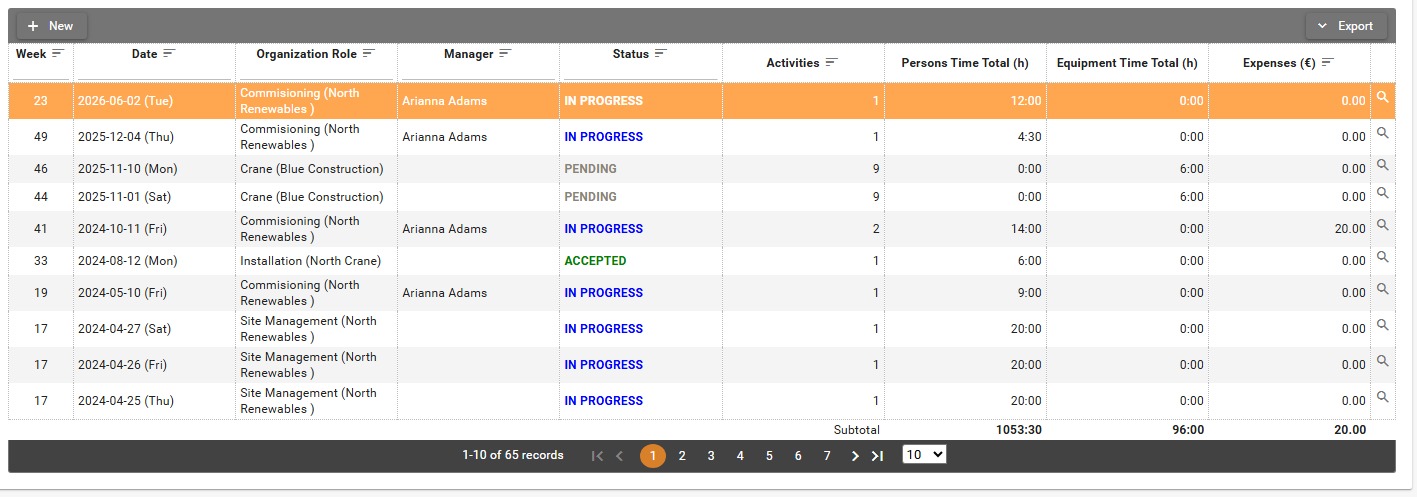Sort by Week column icon
This screenshot has height=497, width=1417.
tap(58, 53)
